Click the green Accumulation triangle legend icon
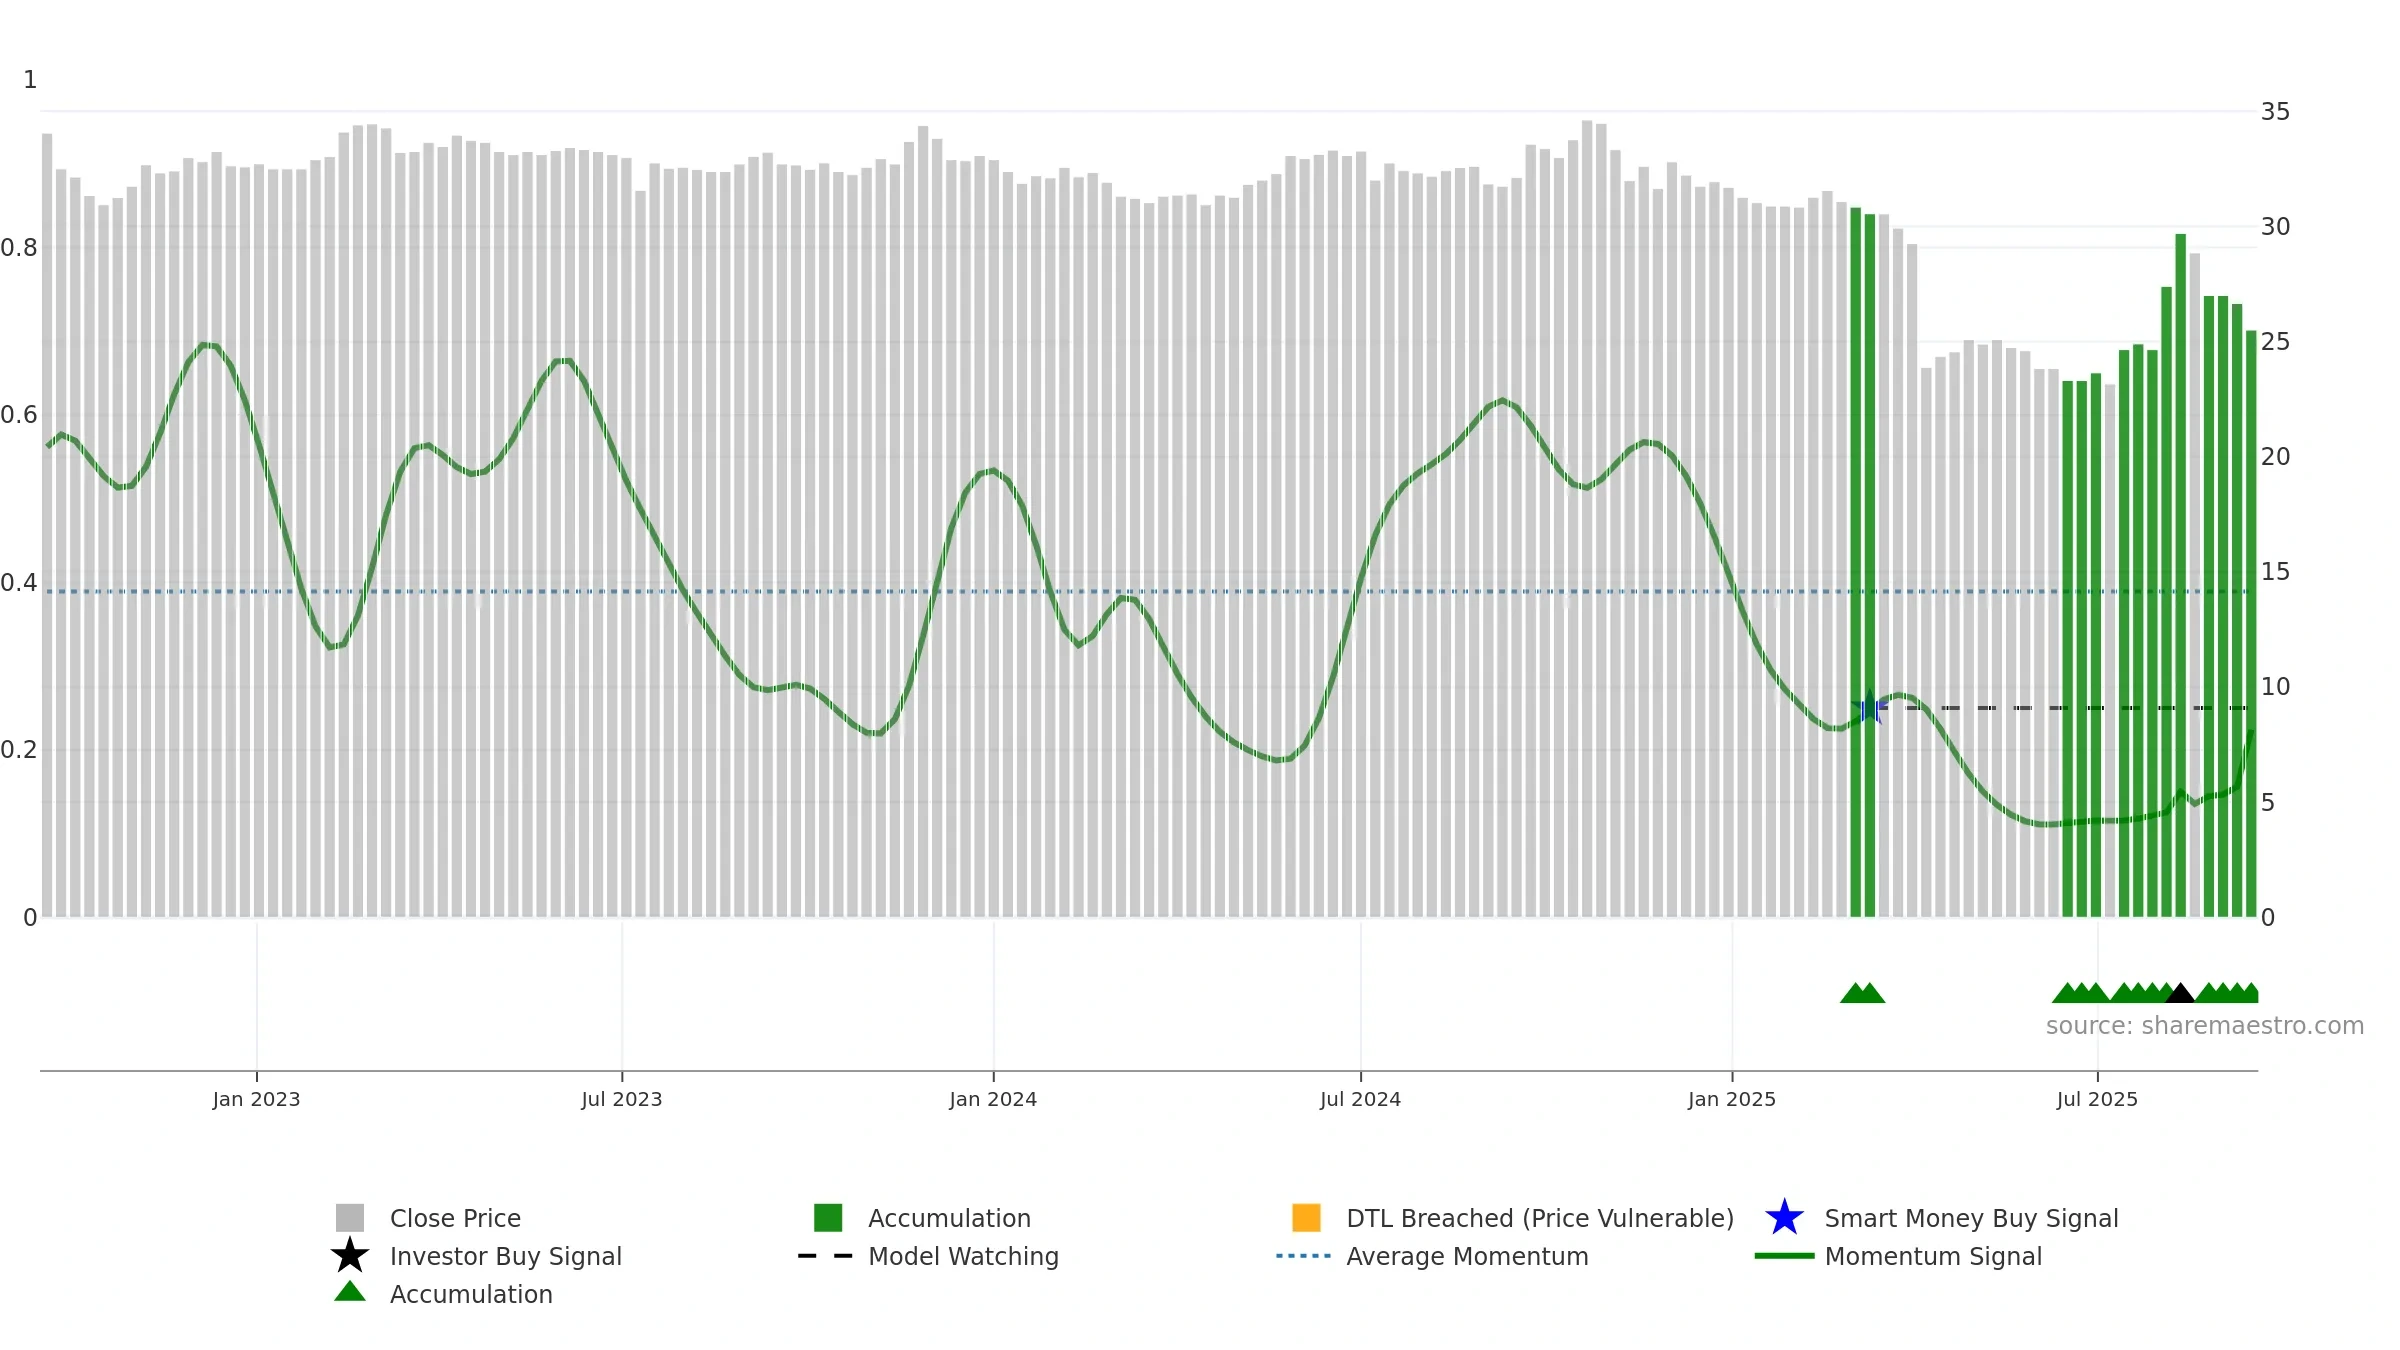 (350, 1292)
